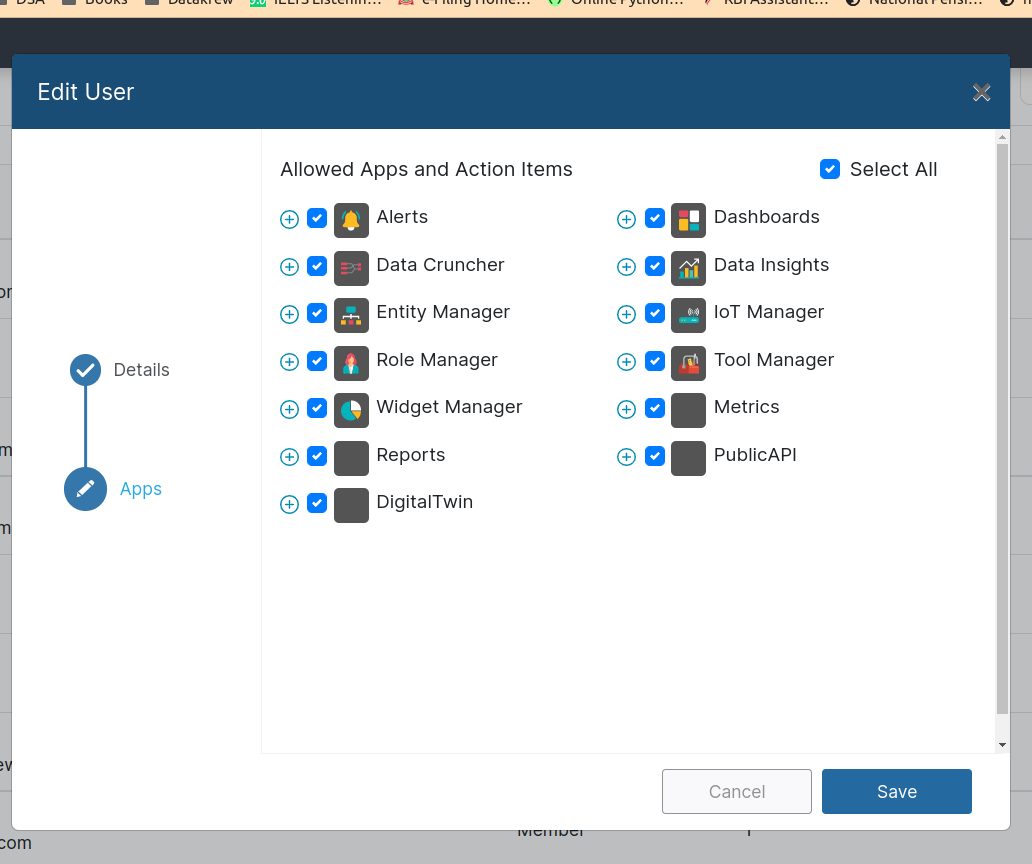Click the Data Insights chart icon
The width and height of the screenshot is (1032, 864).
pos(688,266)
